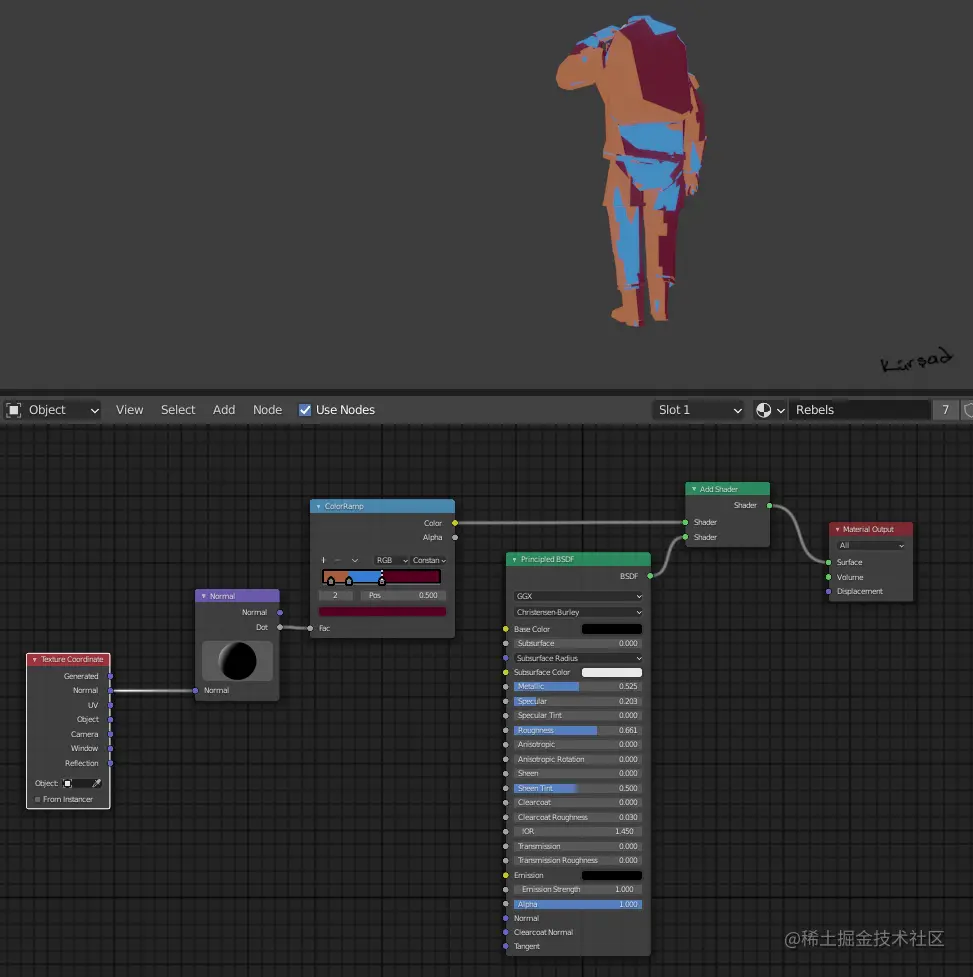Select the orange color stop handle in ColorRamp
The image size is (973, 977).
click(330, 581)
